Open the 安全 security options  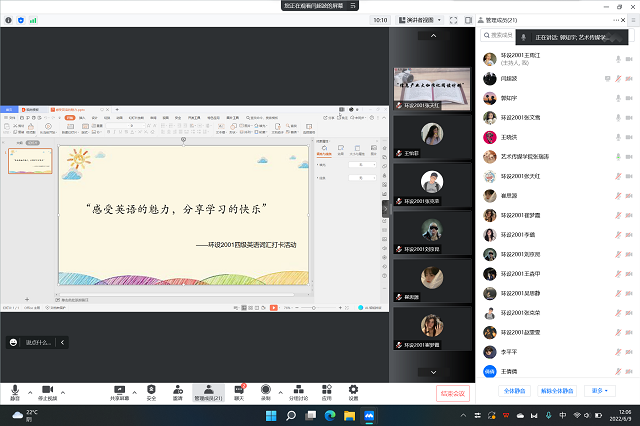tap(151, 393)
